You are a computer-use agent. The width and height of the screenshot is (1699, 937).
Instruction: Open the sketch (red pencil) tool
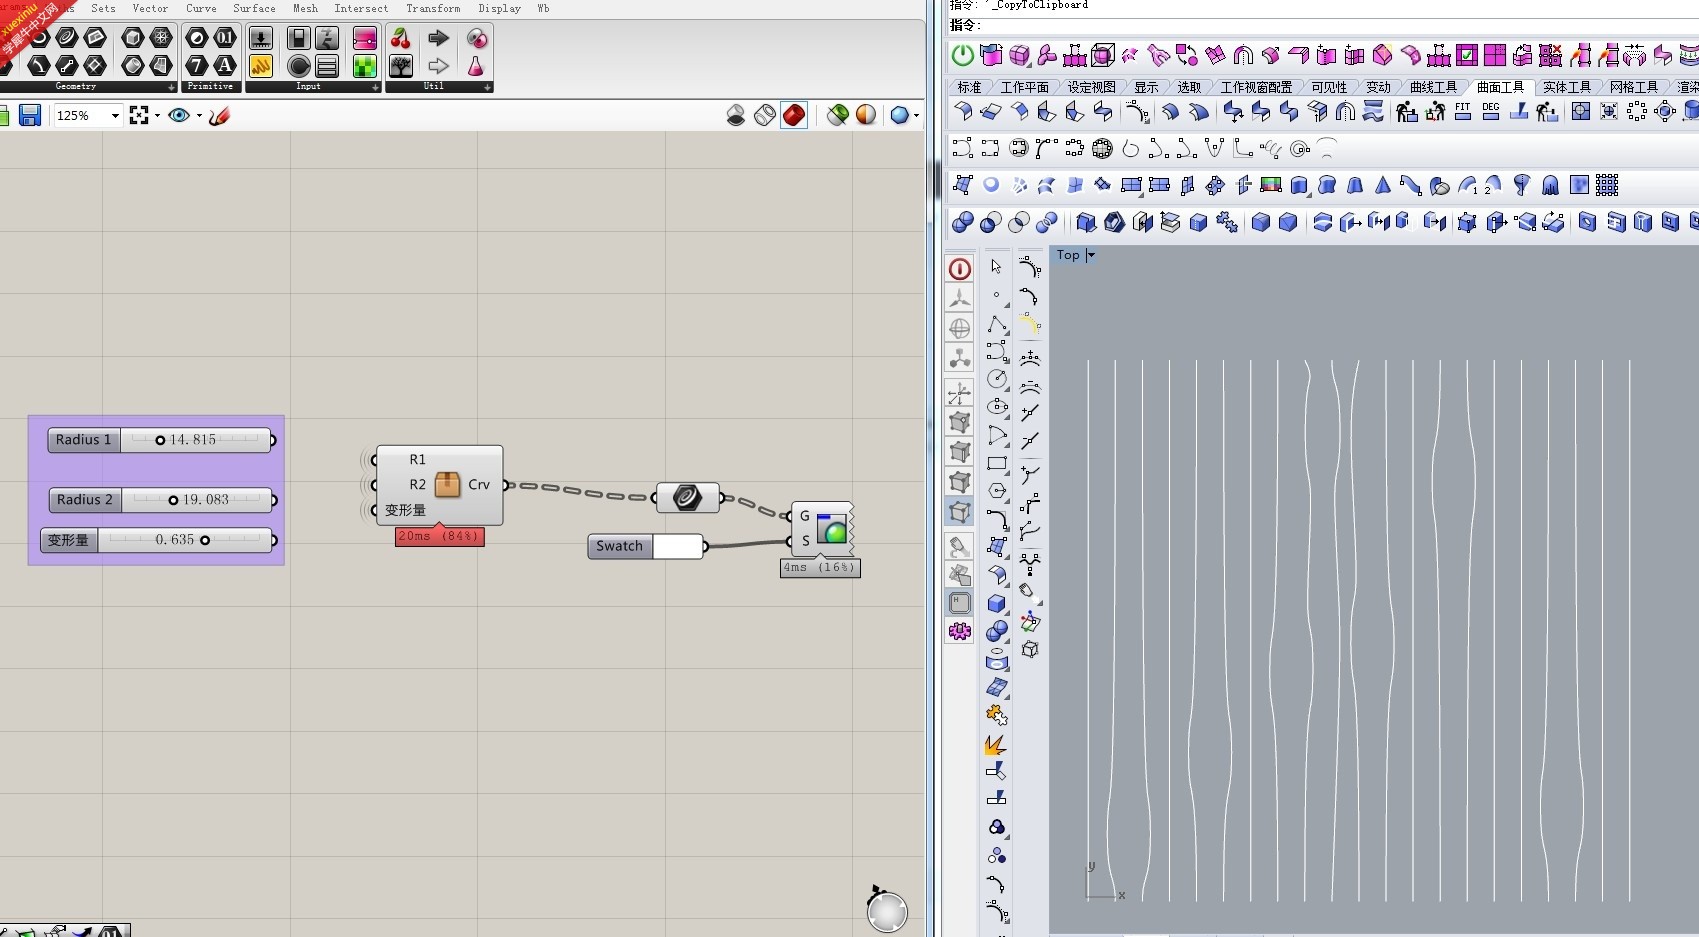coord(220,115)
